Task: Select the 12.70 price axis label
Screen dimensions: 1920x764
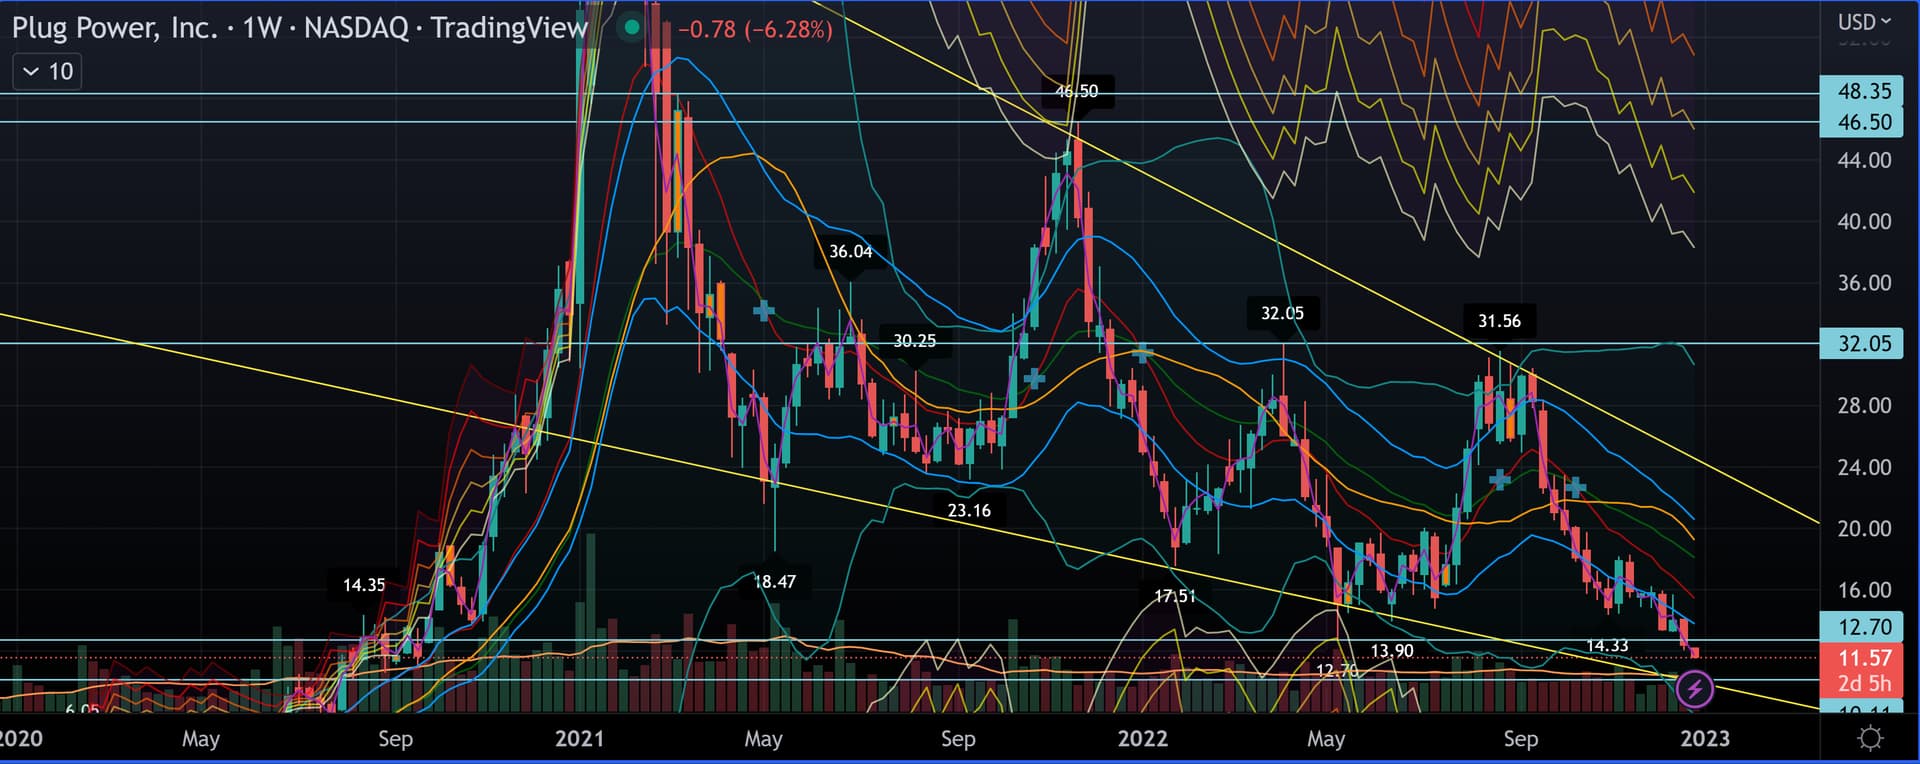Action: [1864, 627]
